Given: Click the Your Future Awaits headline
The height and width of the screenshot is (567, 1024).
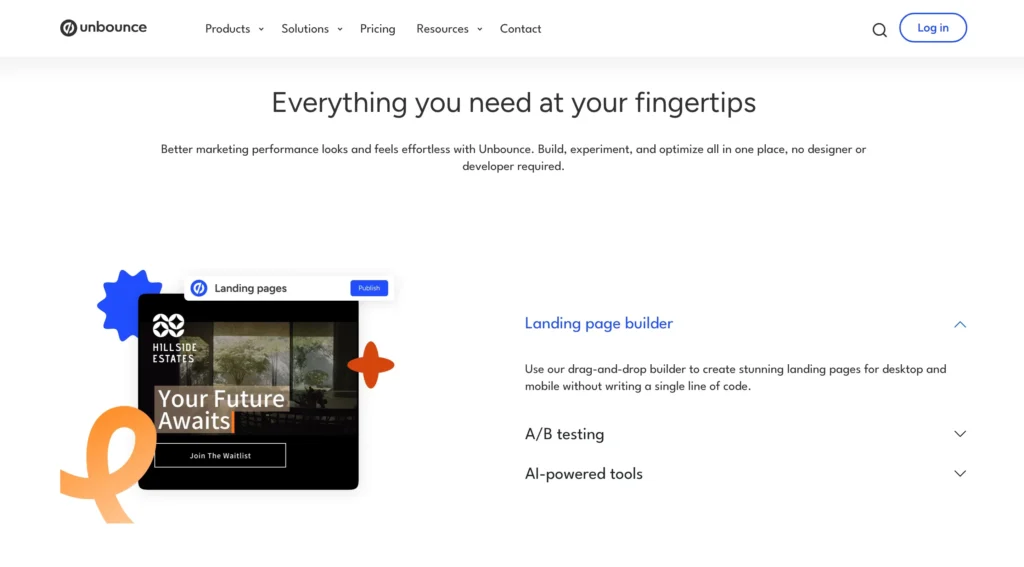Looking at the screenshot, I should [221, 409].
